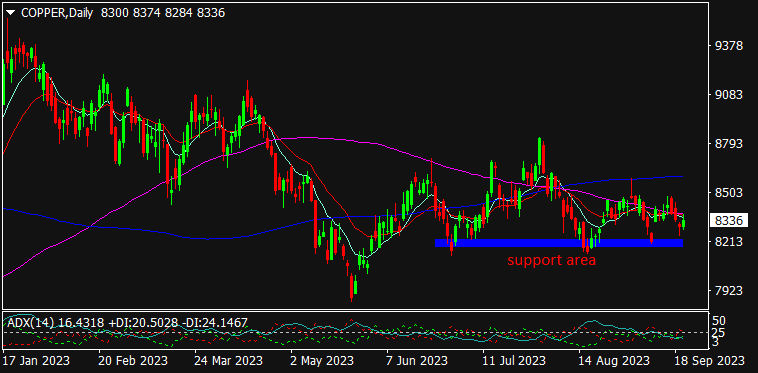Click the 7923 price scale label

729,290
